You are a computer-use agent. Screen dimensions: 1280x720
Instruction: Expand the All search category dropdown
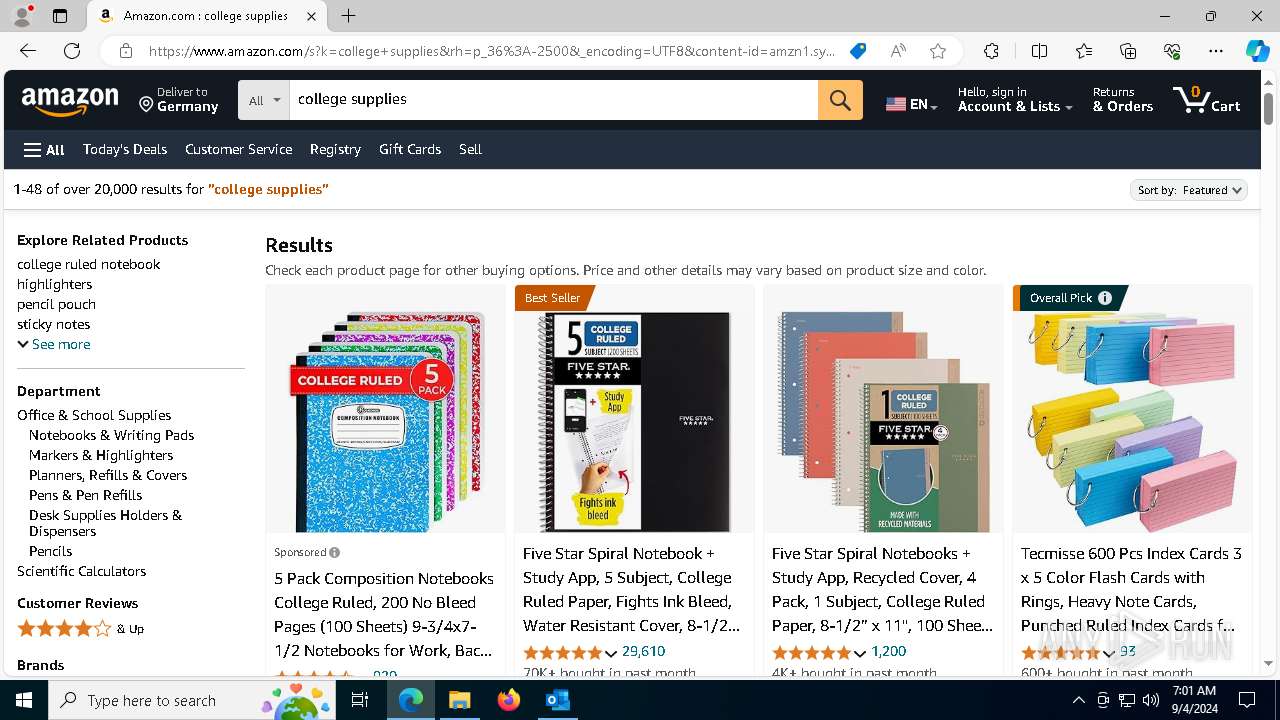coord(264,100)
